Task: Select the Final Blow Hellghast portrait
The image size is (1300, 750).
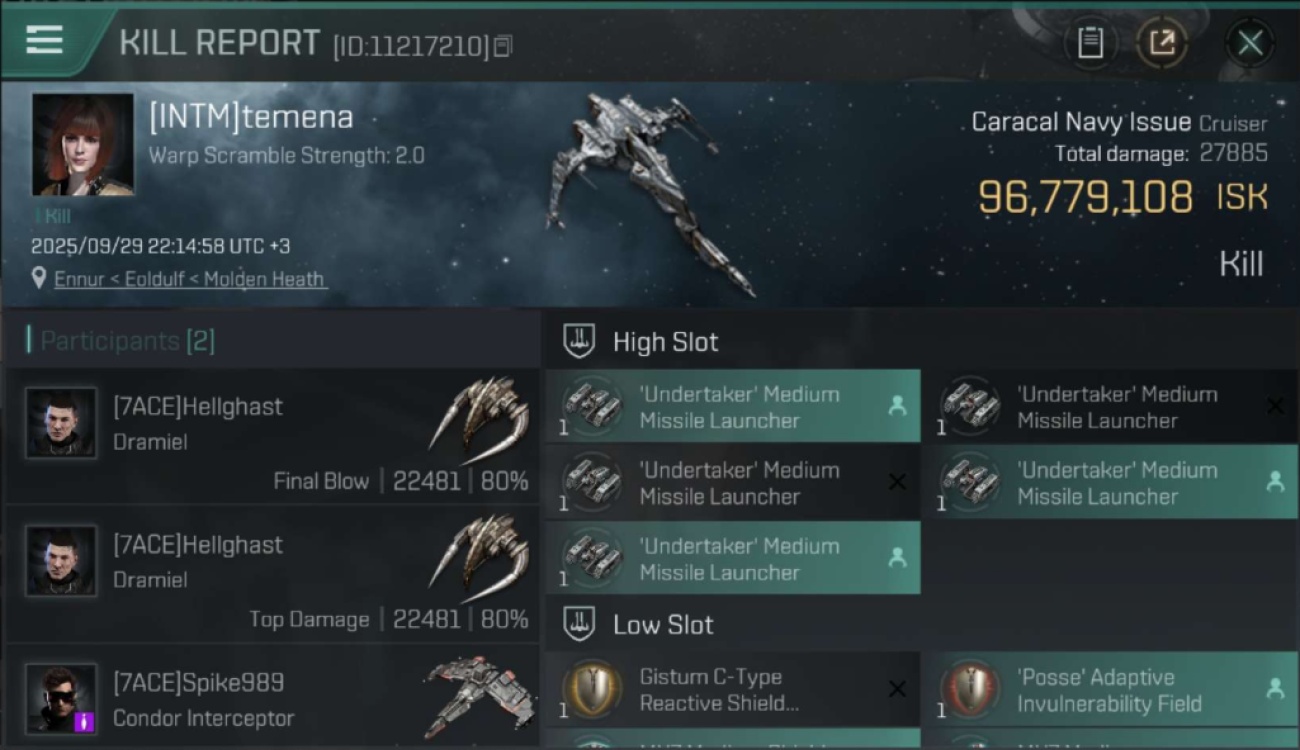Action: (61, 423)
